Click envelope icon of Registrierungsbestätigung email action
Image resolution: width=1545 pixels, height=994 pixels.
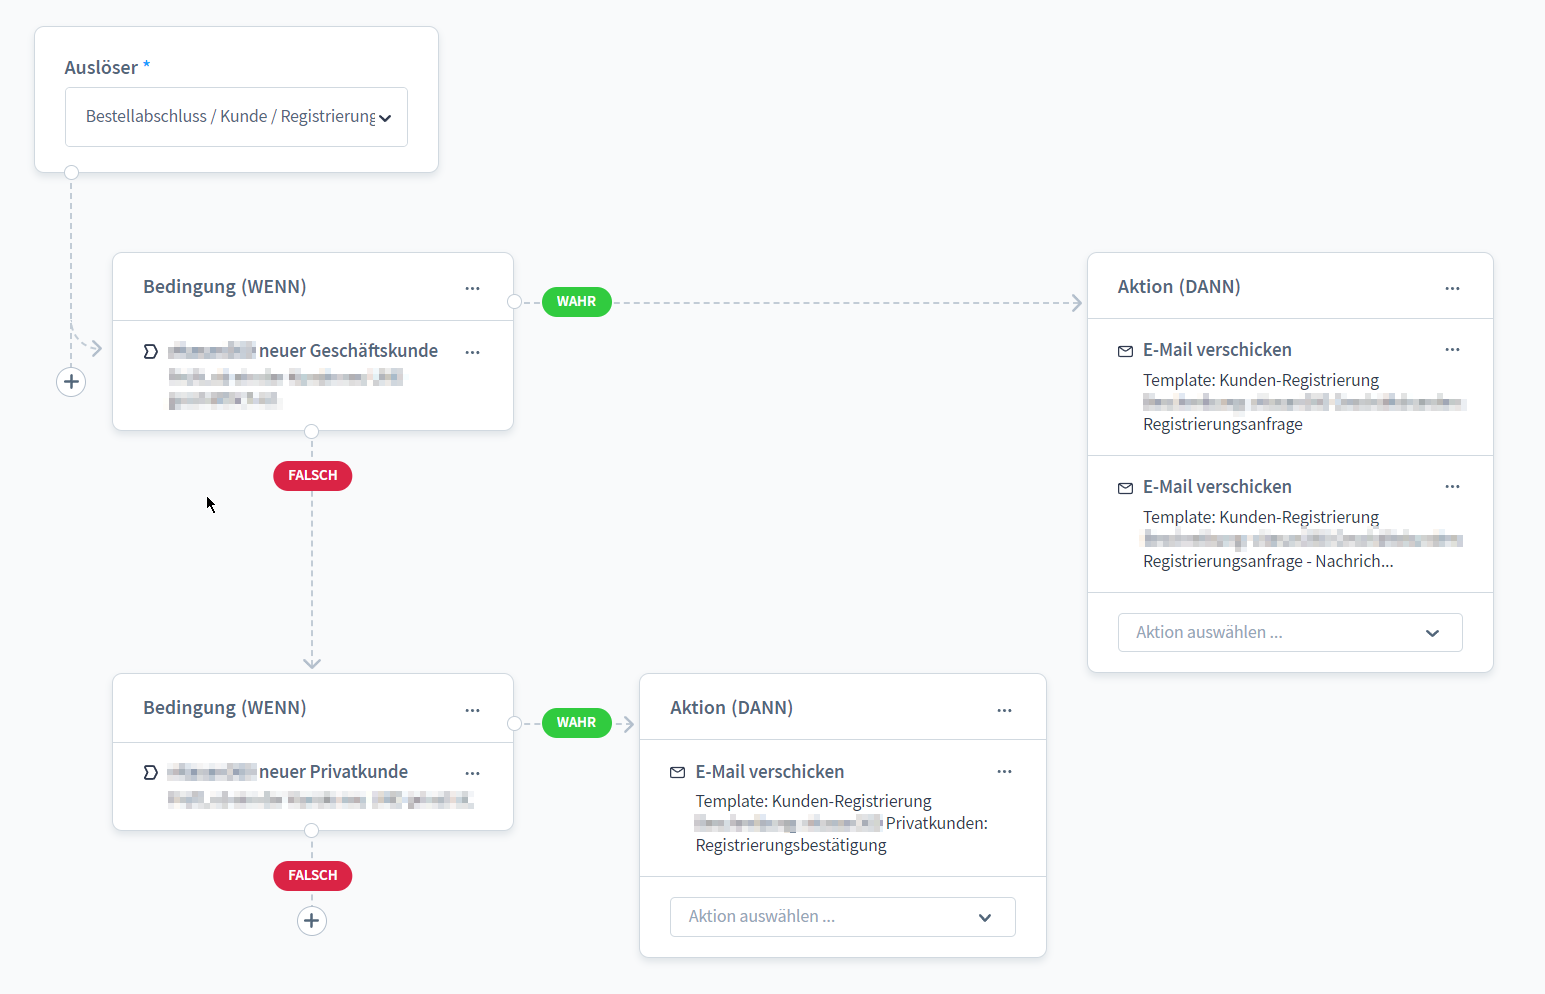(678, 772)
